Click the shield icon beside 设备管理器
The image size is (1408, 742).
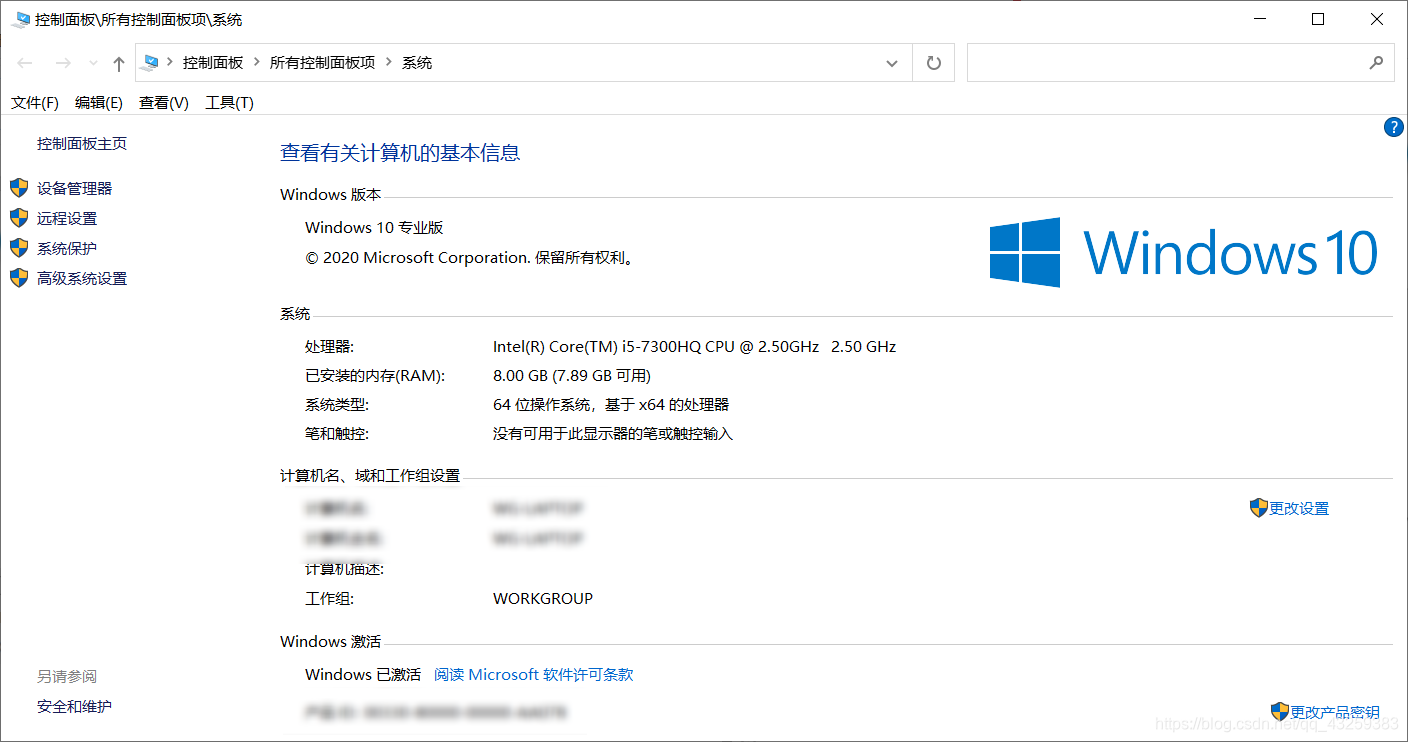click(x=19, y=188)
